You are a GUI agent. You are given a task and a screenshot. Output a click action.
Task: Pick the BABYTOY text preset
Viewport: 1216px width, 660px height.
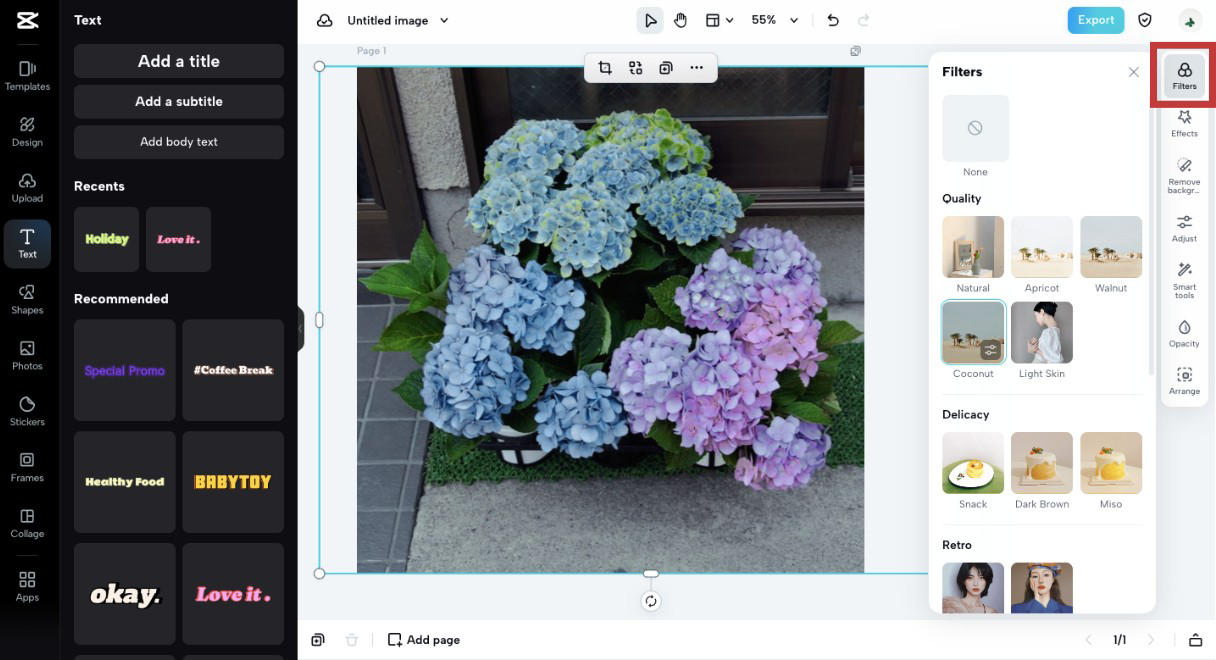[233, 482]
